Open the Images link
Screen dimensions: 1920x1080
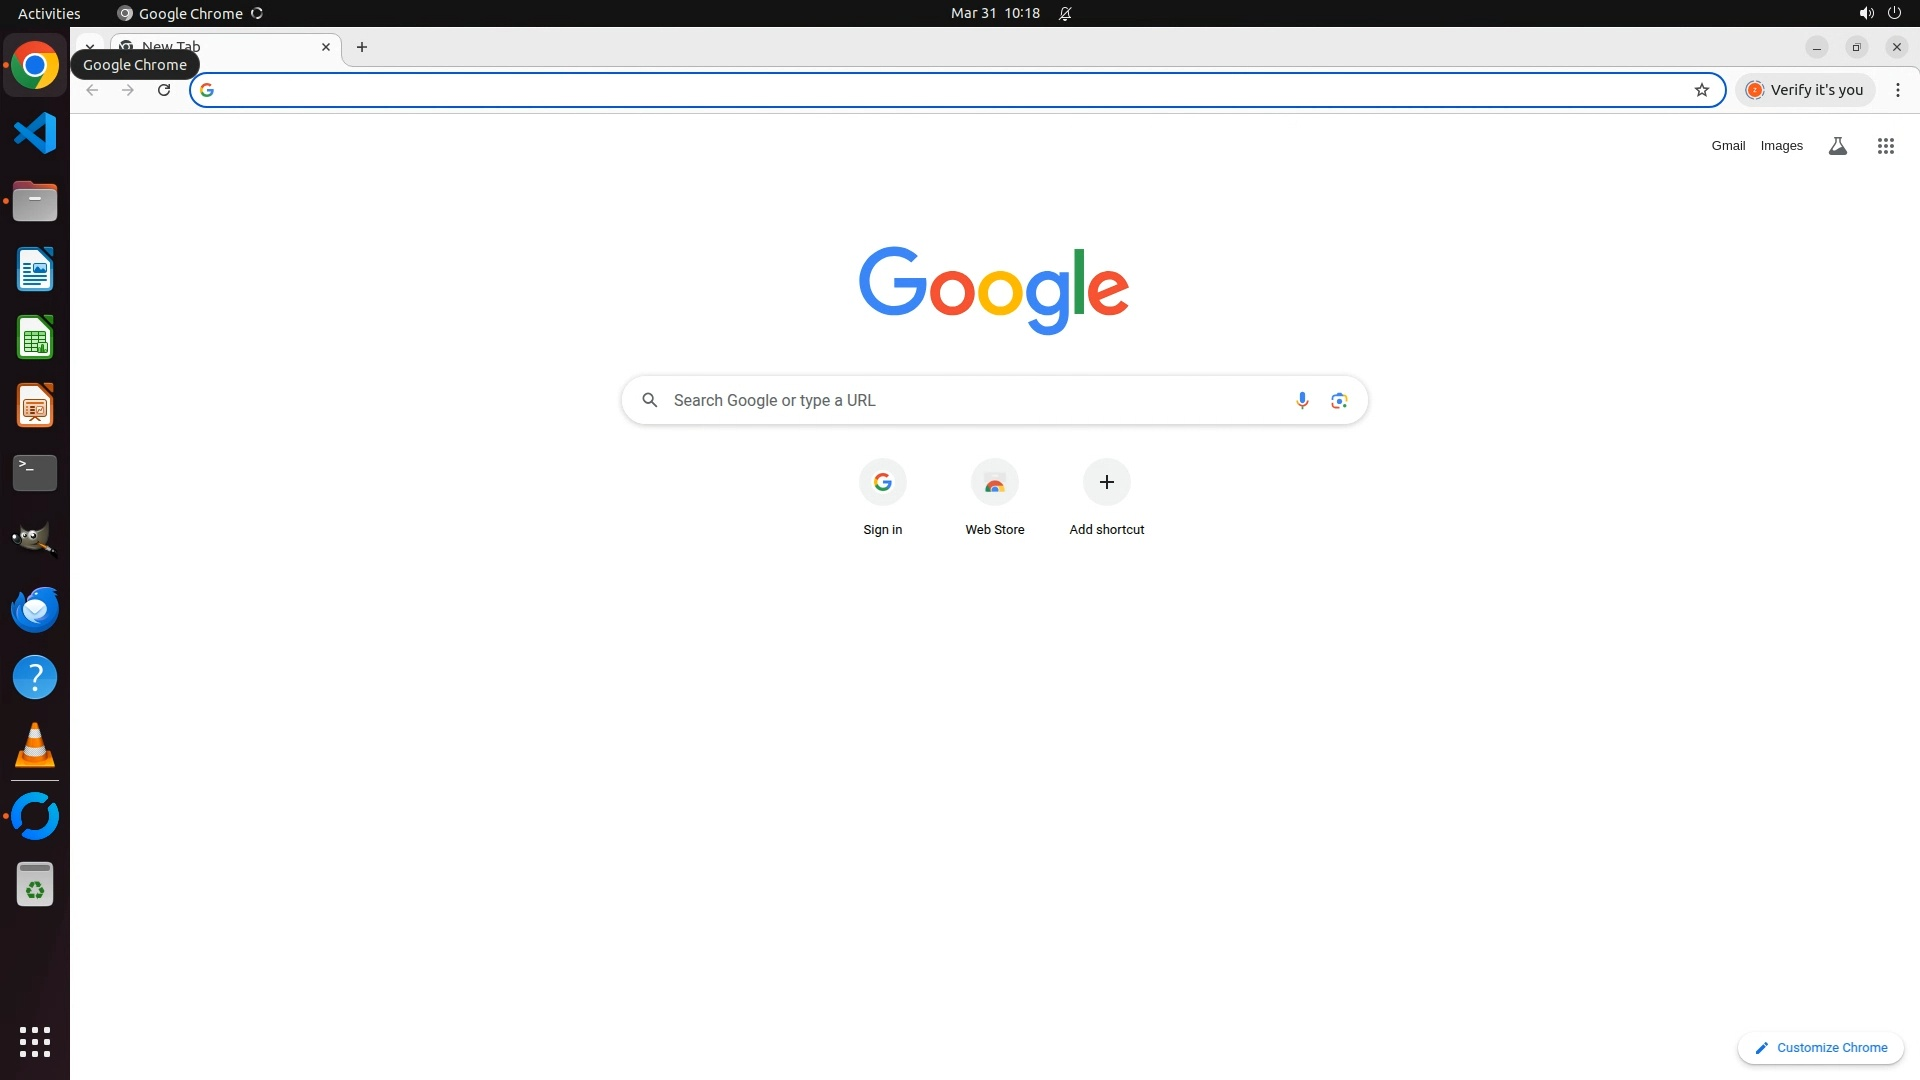coord(1781,146)
